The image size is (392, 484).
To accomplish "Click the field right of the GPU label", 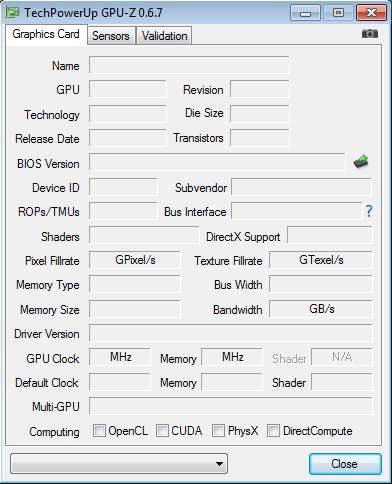I will (127, 89).
